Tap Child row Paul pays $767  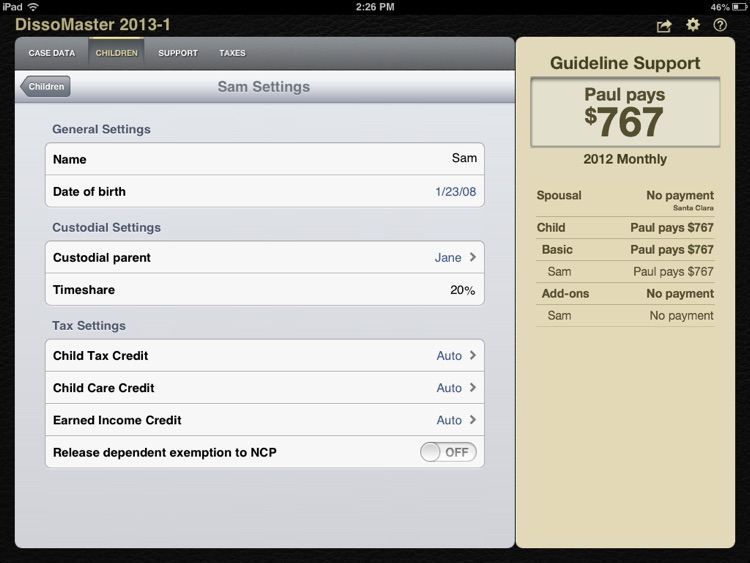click(x=625, y=228)
